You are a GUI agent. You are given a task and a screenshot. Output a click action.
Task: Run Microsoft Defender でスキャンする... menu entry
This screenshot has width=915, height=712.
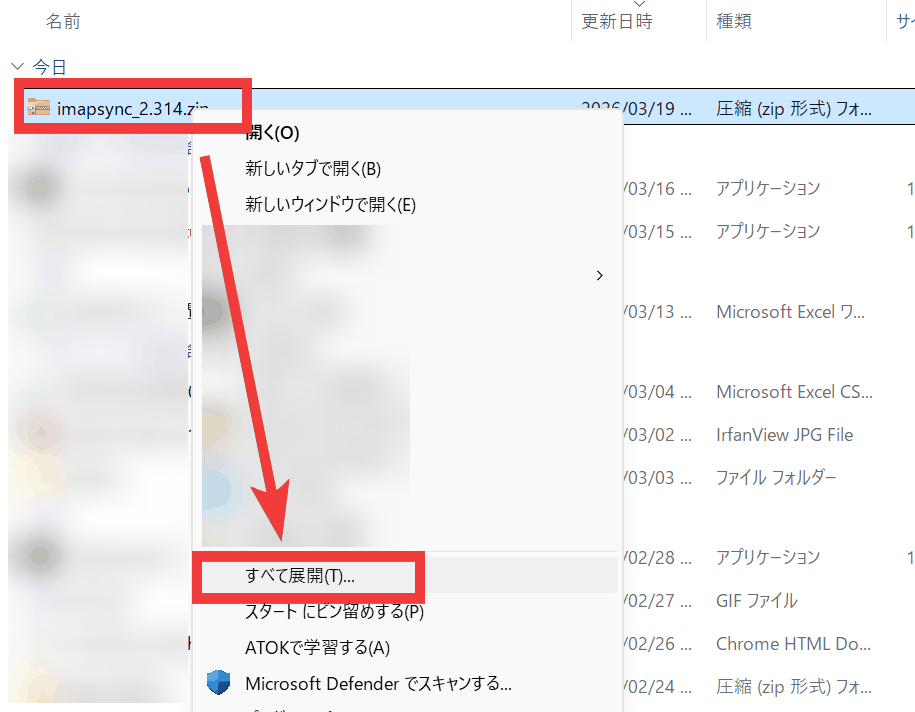click(x=378, y=684)
